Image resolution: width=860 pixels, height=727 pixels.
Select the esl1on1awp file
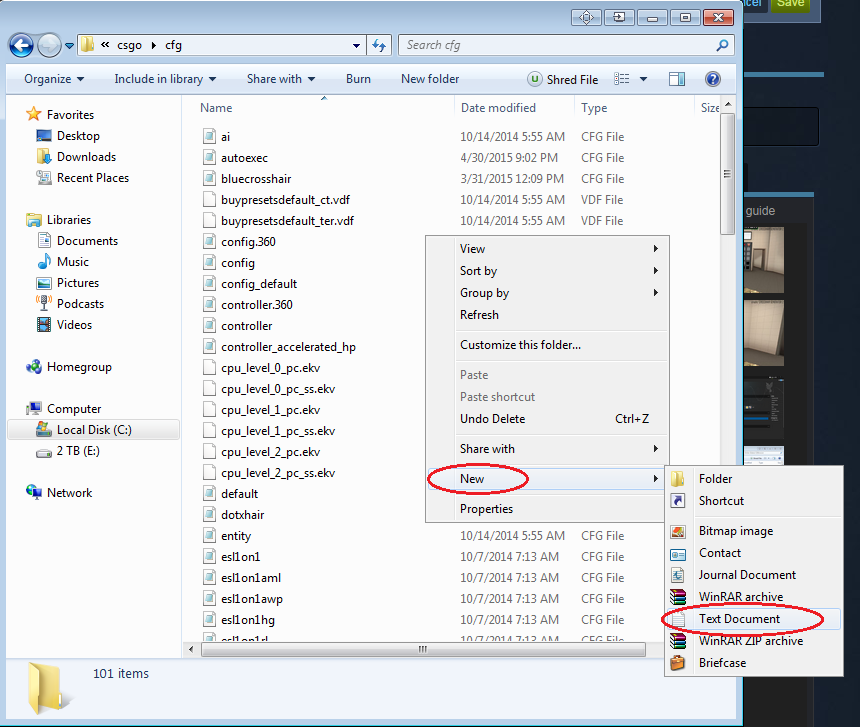click(252, 599)
